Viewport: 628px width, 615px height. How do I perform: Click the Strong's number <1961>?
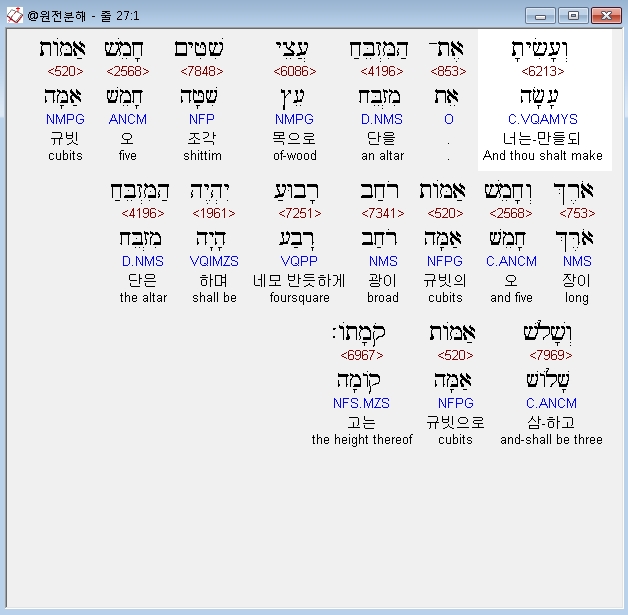tap(214, 213)
